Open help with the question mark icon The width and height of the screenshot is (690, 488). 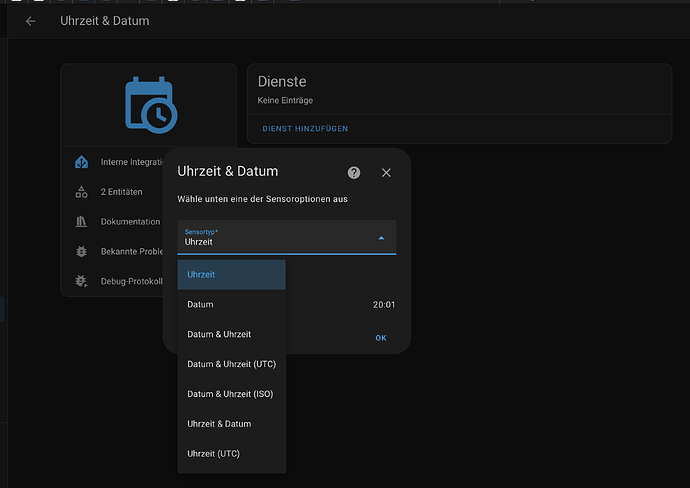[x=354, y=172]
